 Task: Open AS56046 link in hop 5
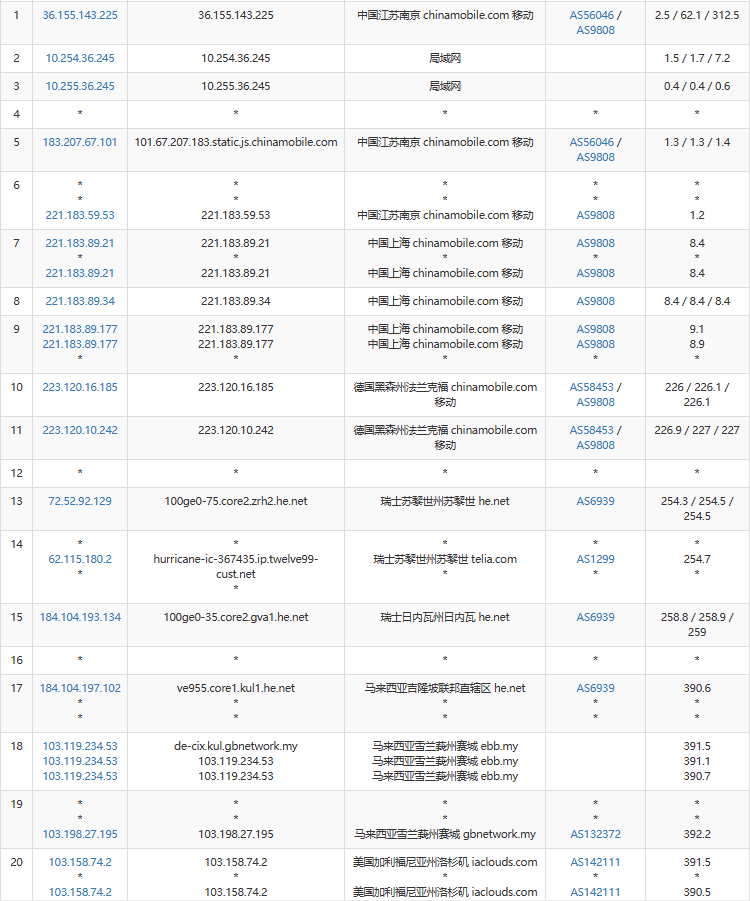coord(591,142)
